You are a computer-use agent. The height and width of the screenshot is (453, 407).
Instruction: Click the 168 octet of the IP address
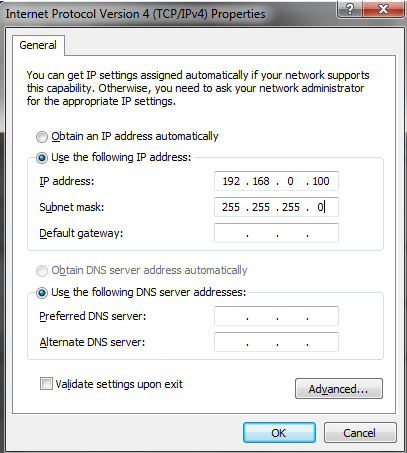coord(261,181)
